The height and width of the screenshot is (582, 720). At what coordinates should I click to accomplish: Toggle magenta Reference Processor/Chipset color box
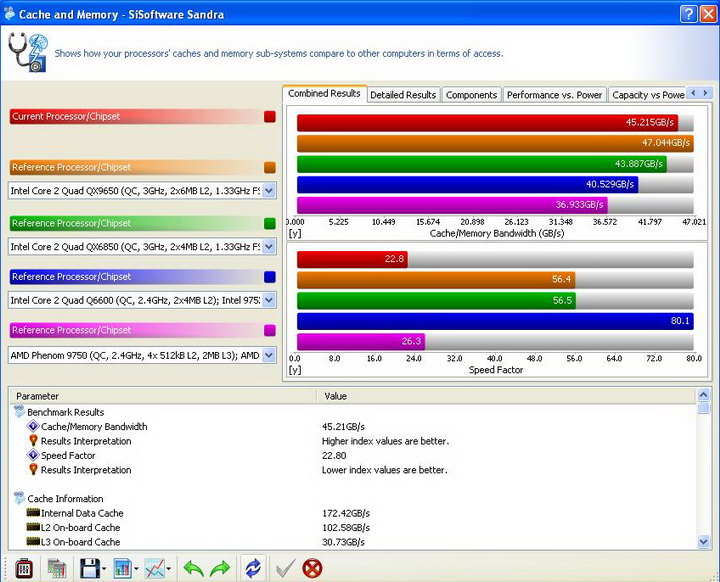click(x=270, y=330)
